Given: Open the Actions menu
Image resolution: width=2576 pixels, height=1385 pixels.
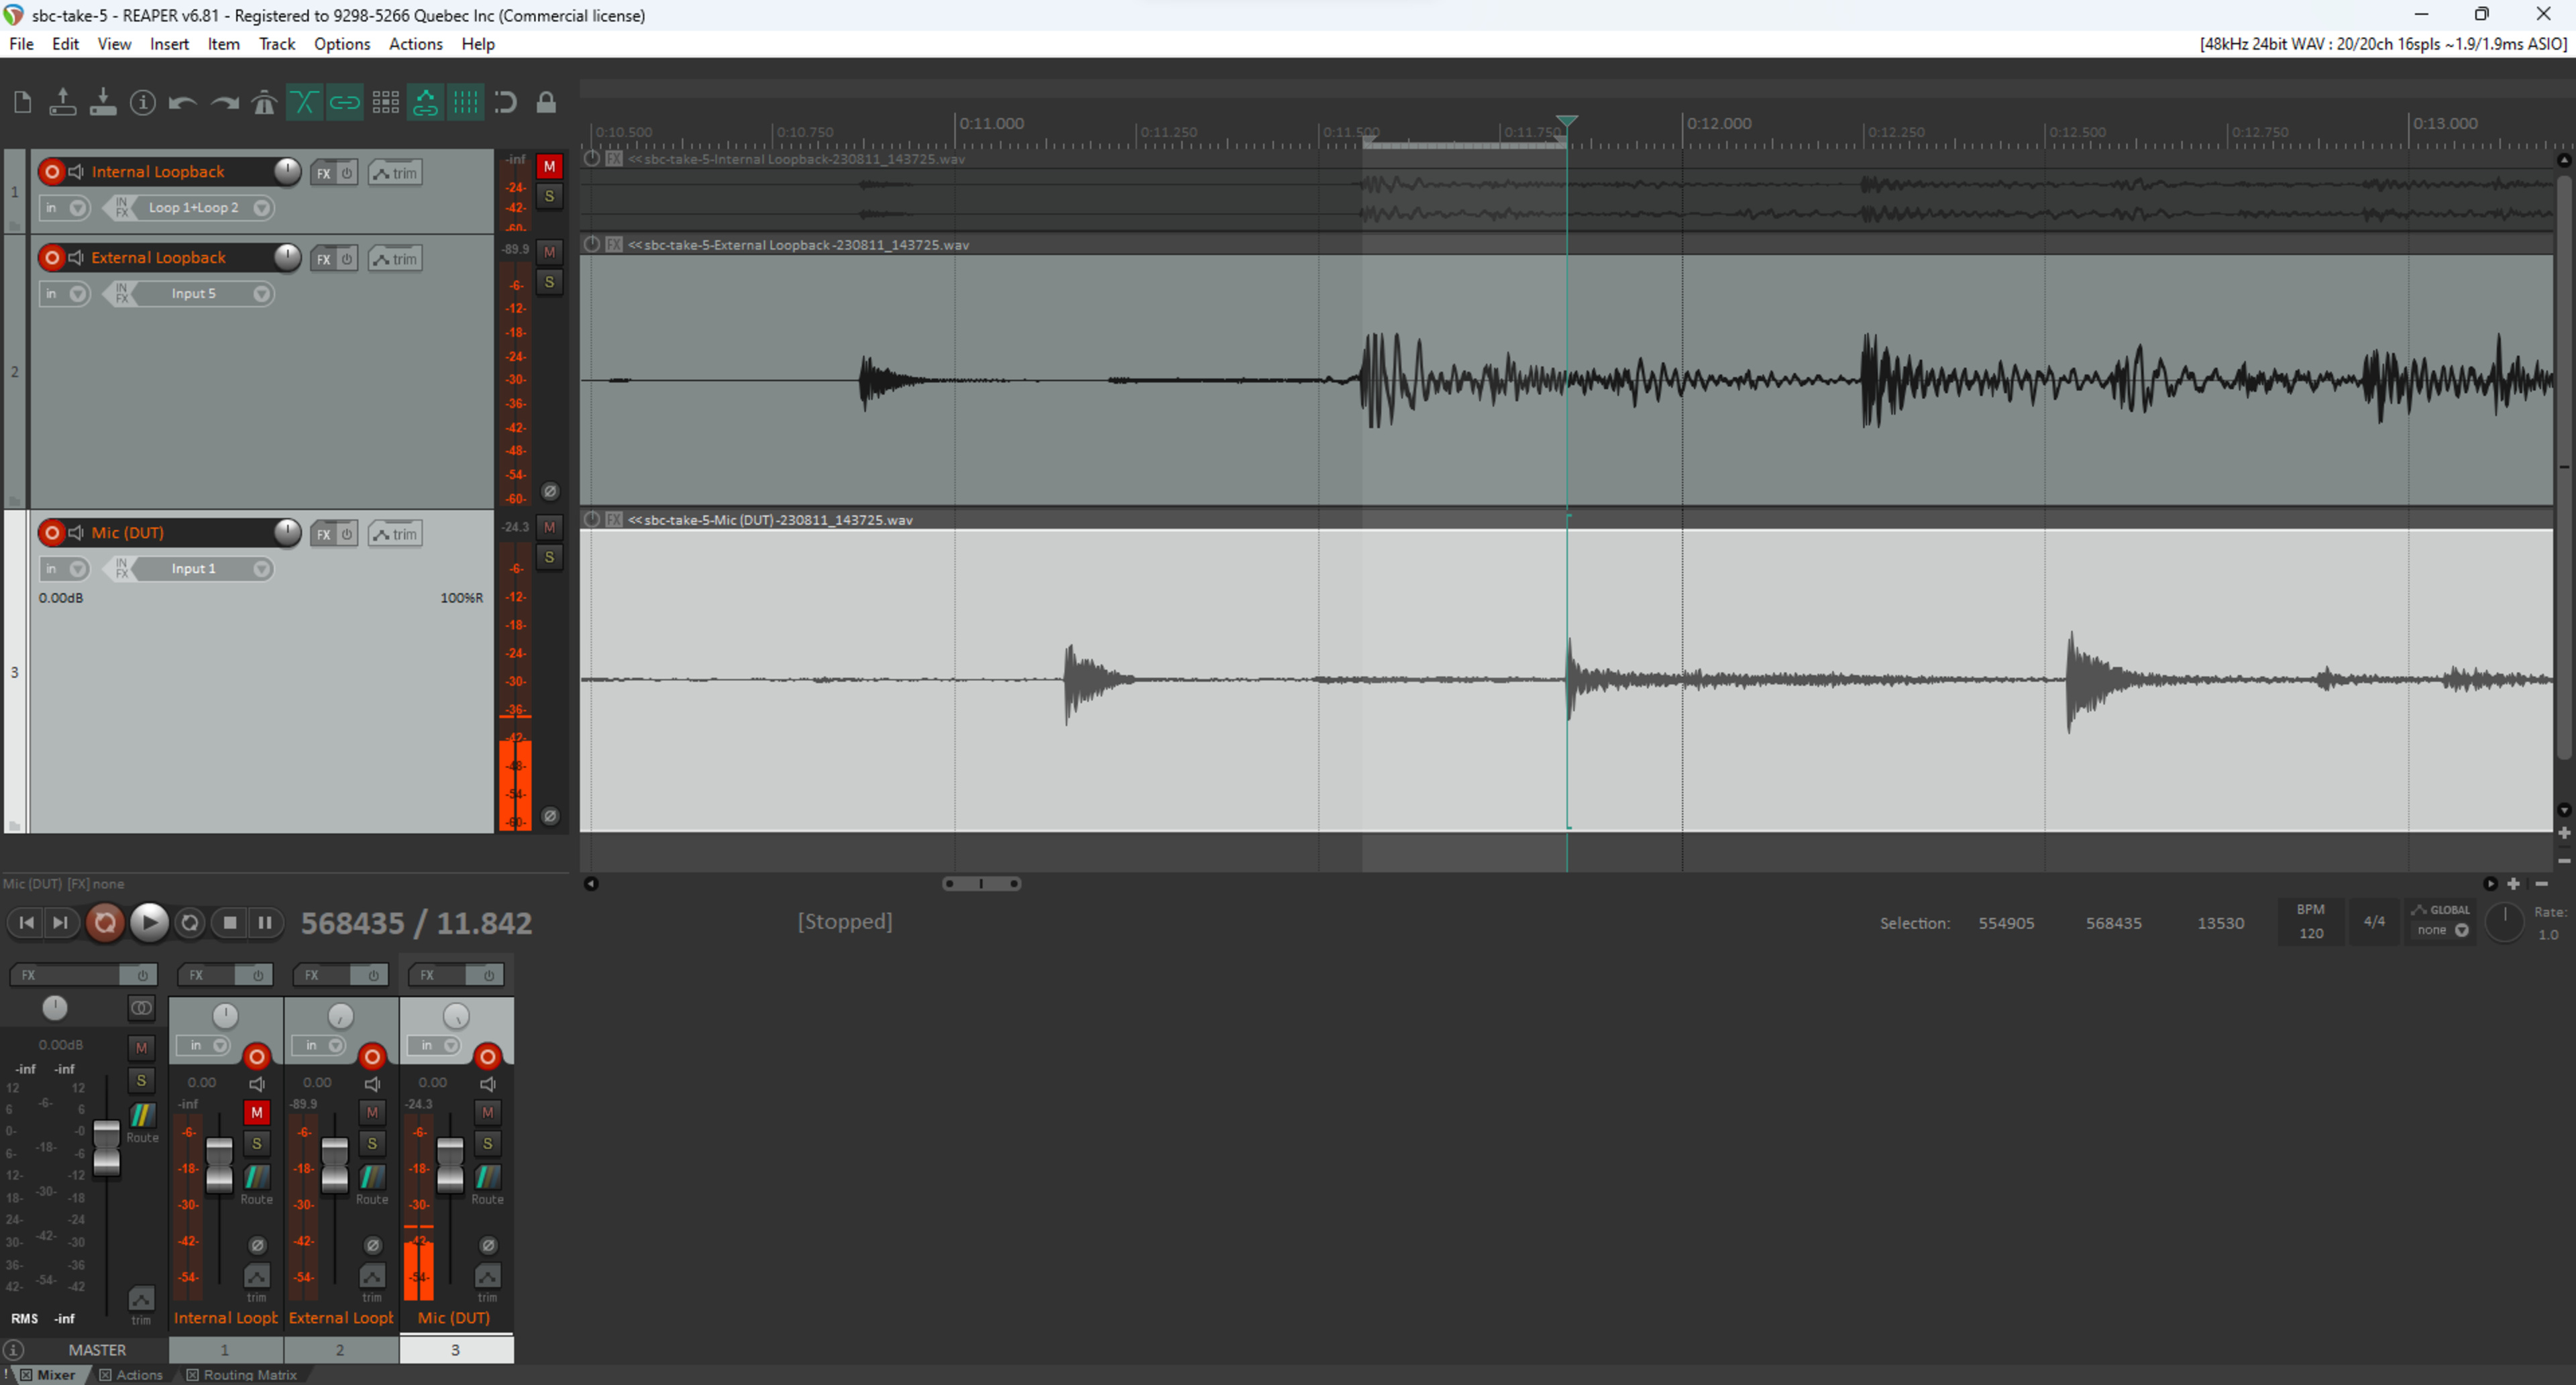Looking at the screenshot, I should pos(415,44).
